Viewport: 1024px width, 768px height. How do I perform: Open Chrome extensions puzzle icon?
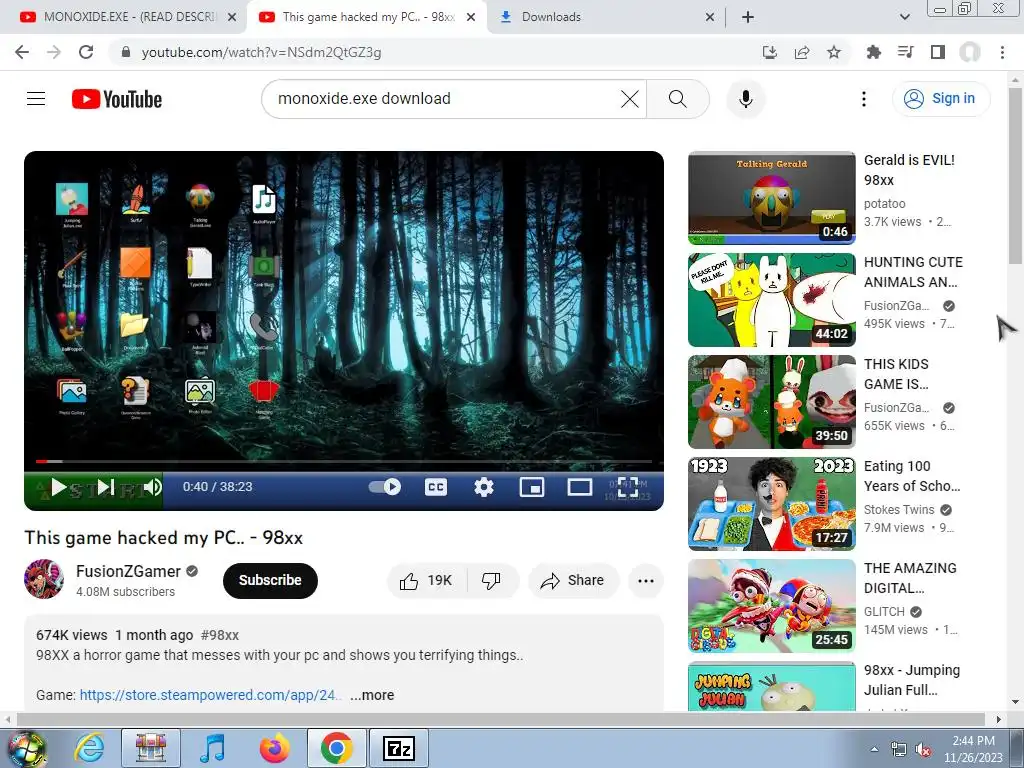(x=873, y=52)
